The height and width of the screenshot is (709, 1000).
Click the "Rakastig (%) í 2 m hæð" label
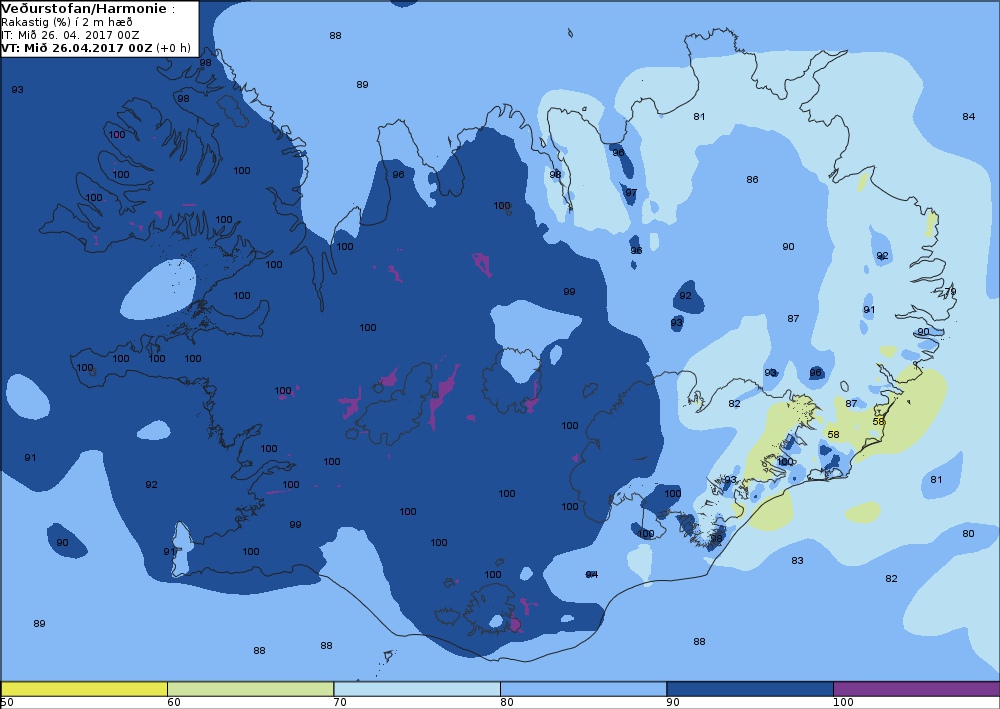pos(66,22)
